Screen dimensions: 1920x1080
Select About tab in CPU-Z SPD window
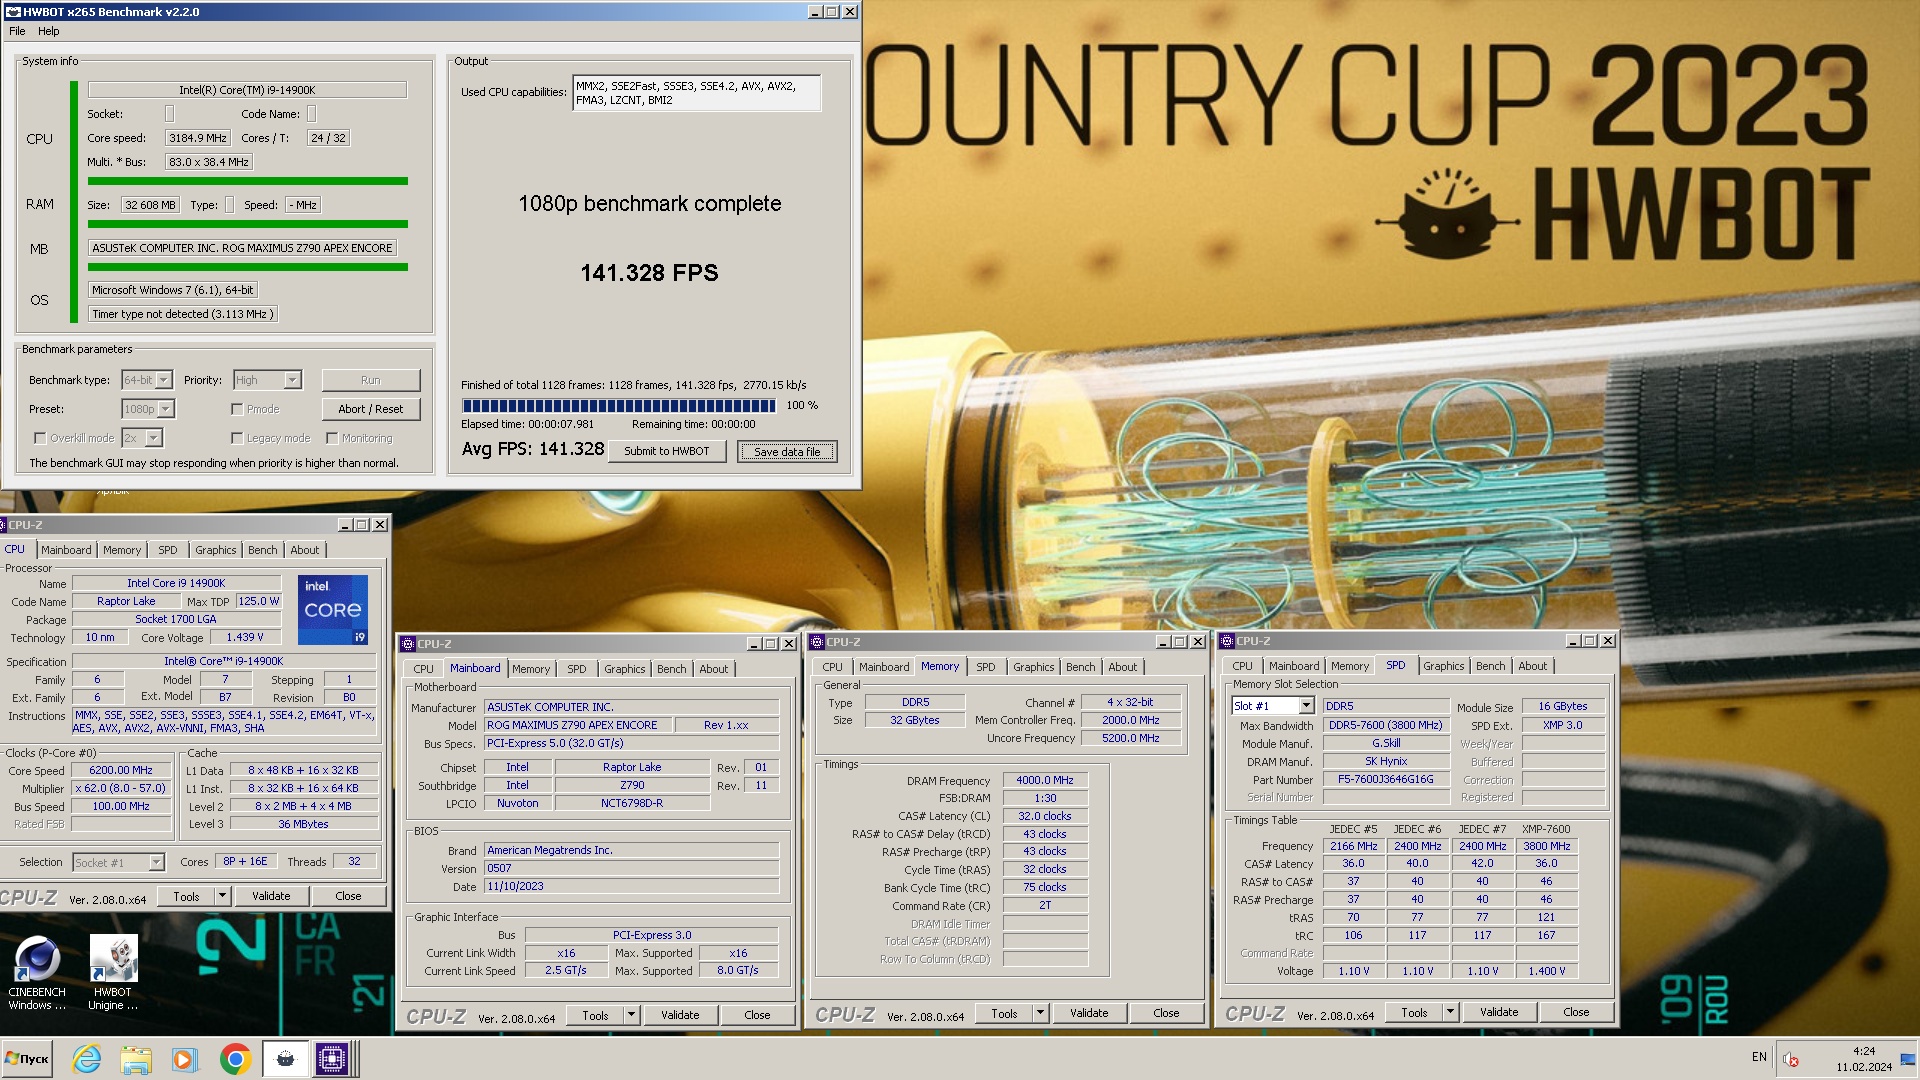pyautogui.click(x=1532, y=666)
